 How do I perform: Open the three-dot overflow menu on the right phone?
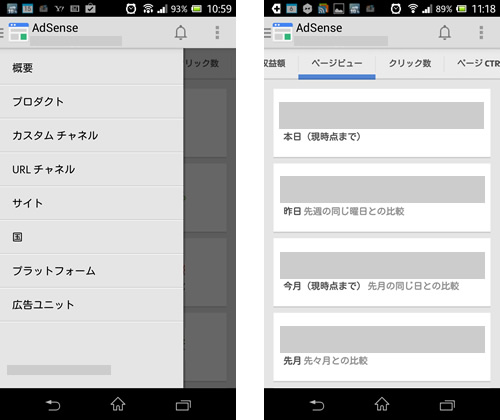point(481,33)
